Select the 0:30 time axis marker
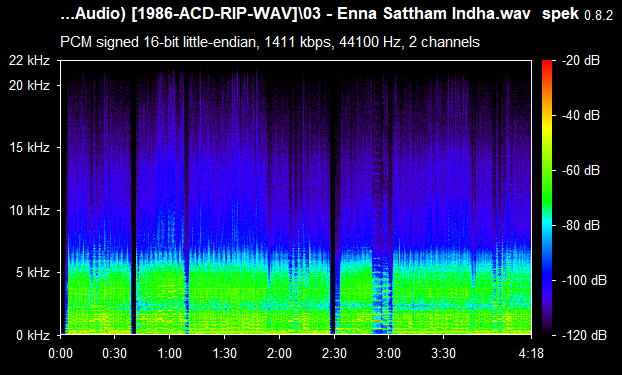 [x=115, y=353]
